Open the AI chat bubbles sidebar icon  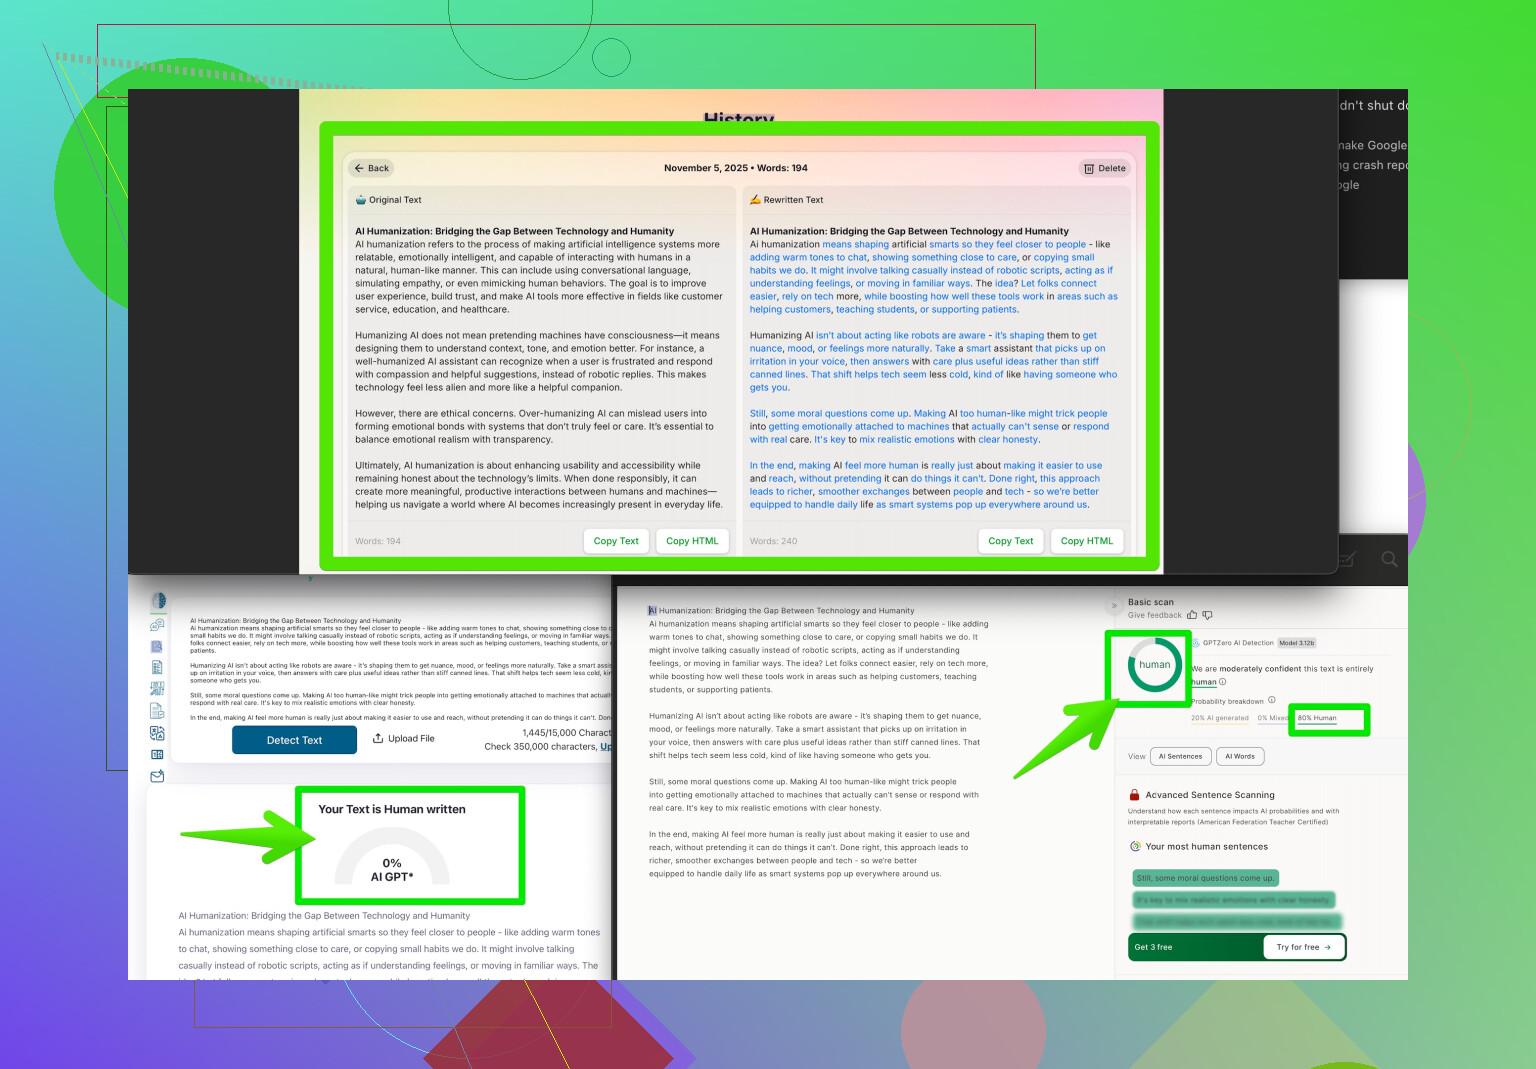(x=157, y=625)
